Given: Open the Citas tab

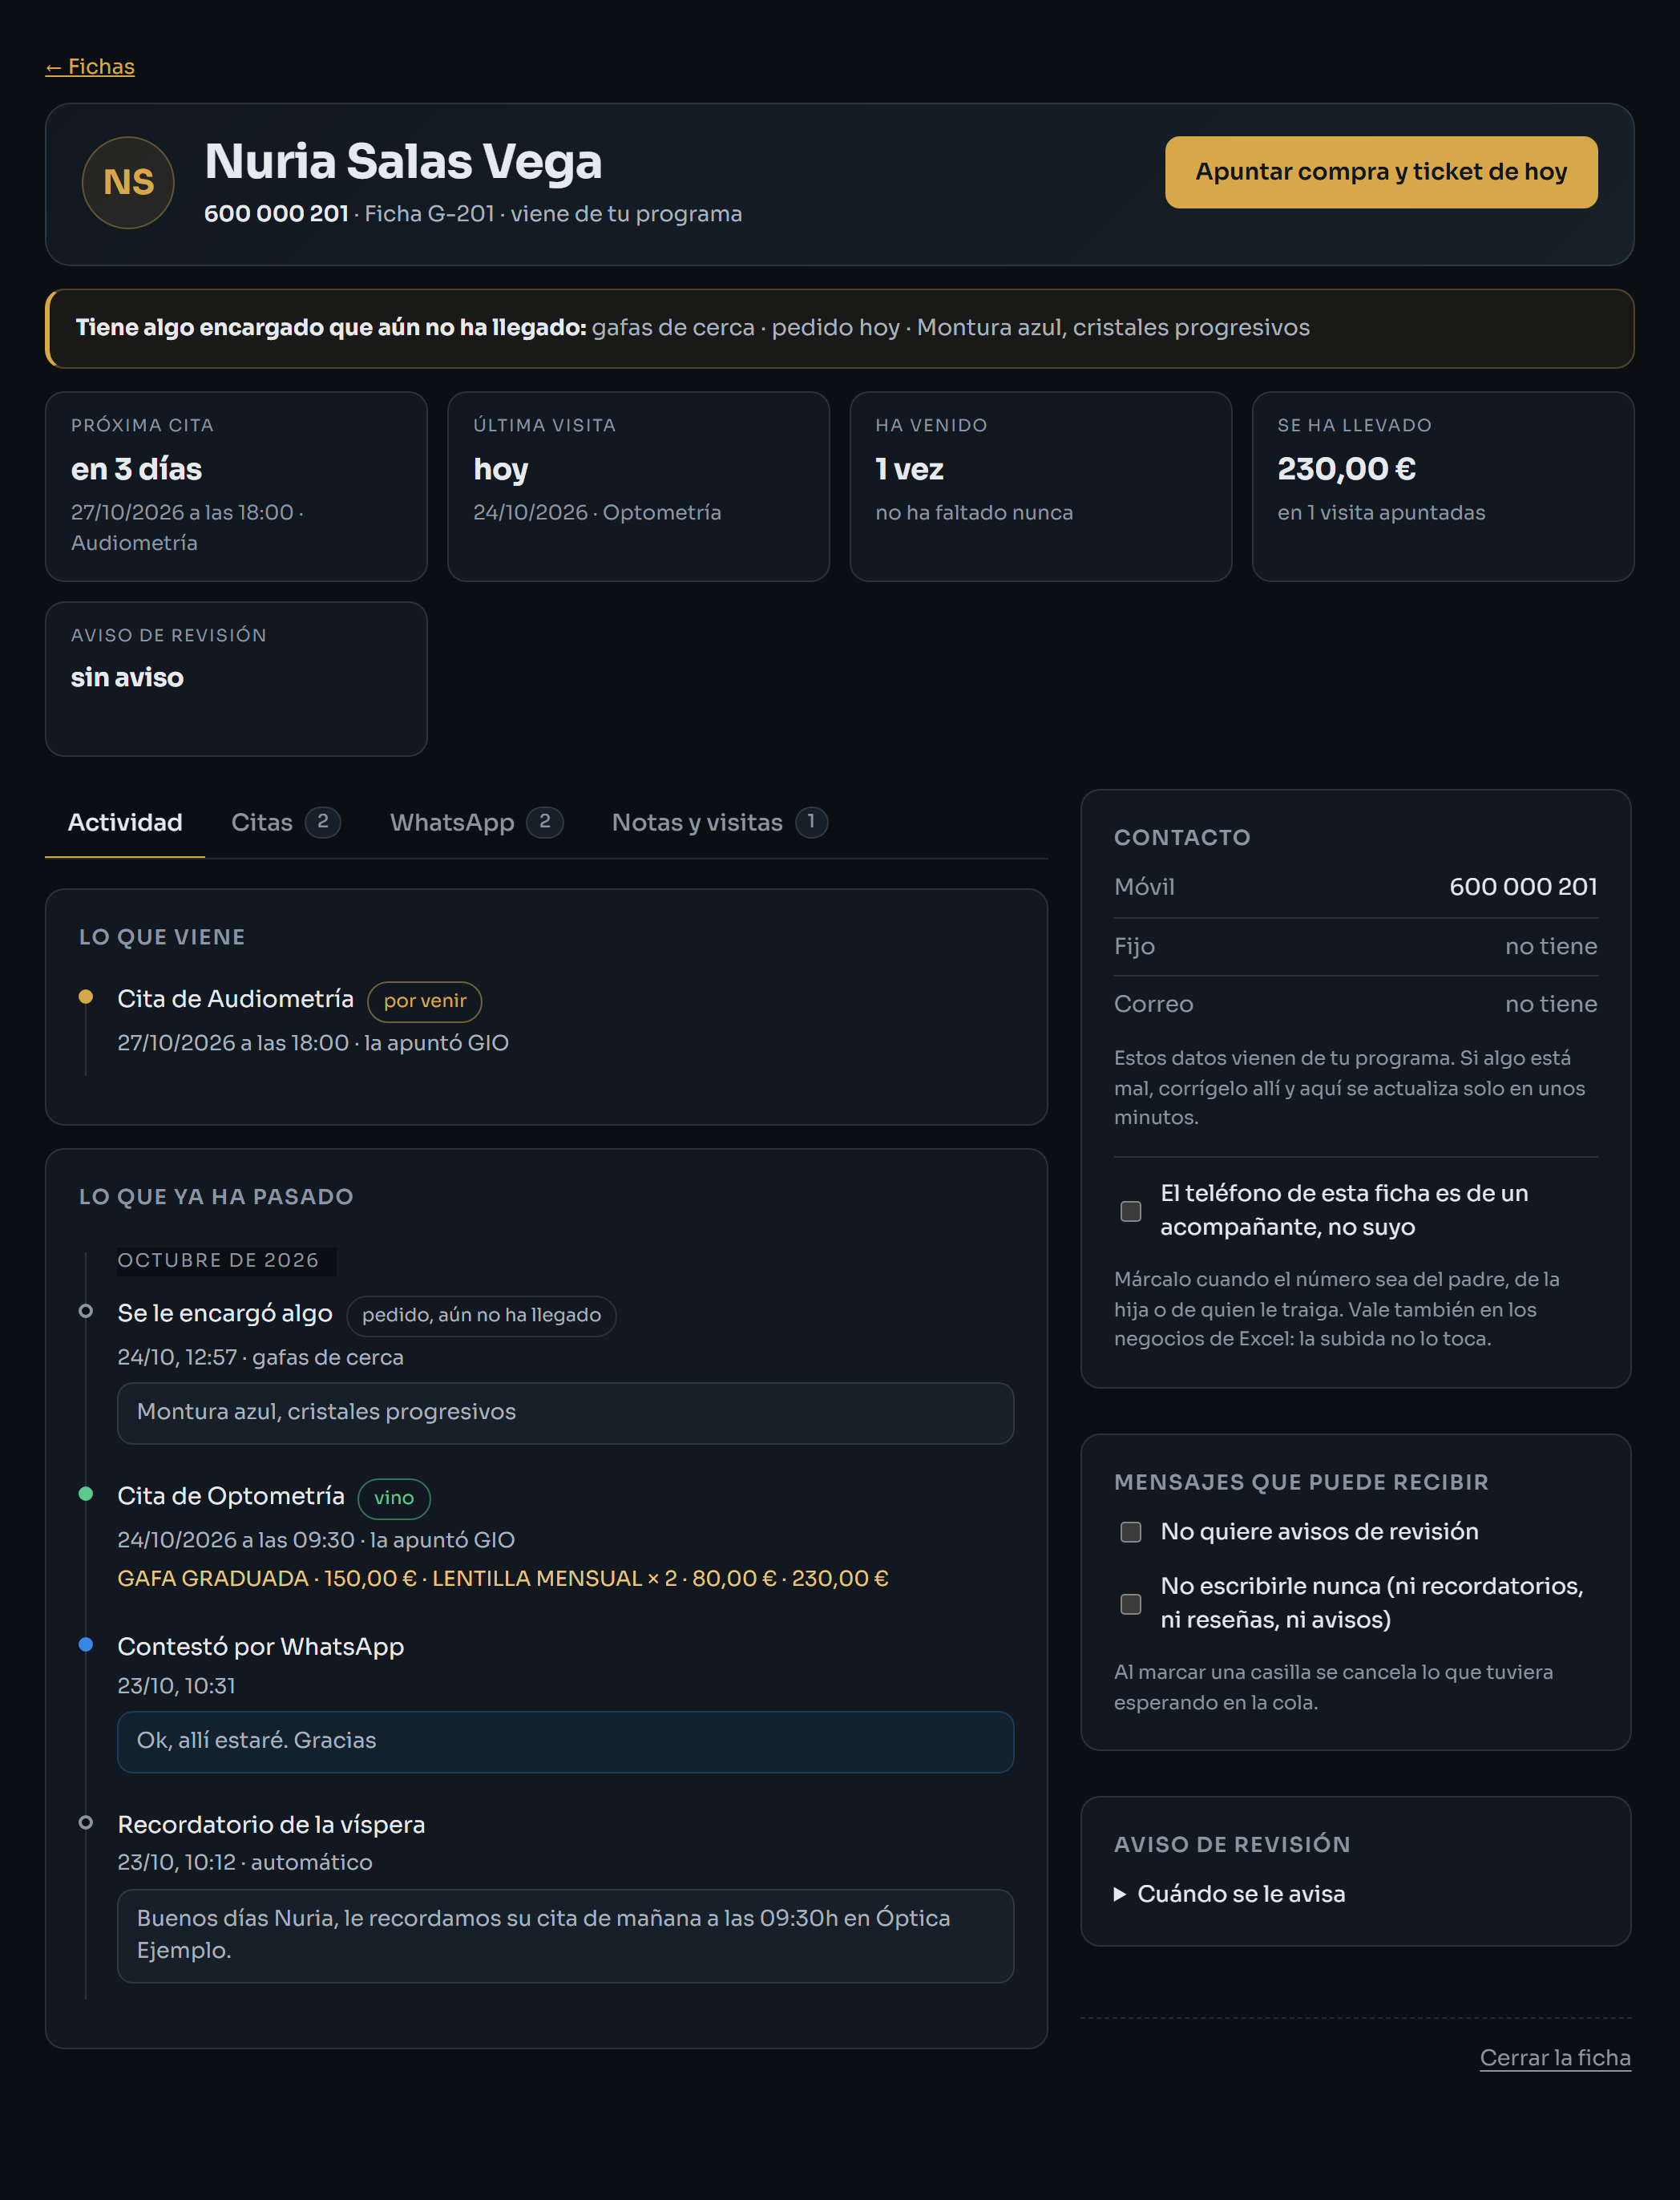Looking at the screenshot, I should (x=286, y=822).
